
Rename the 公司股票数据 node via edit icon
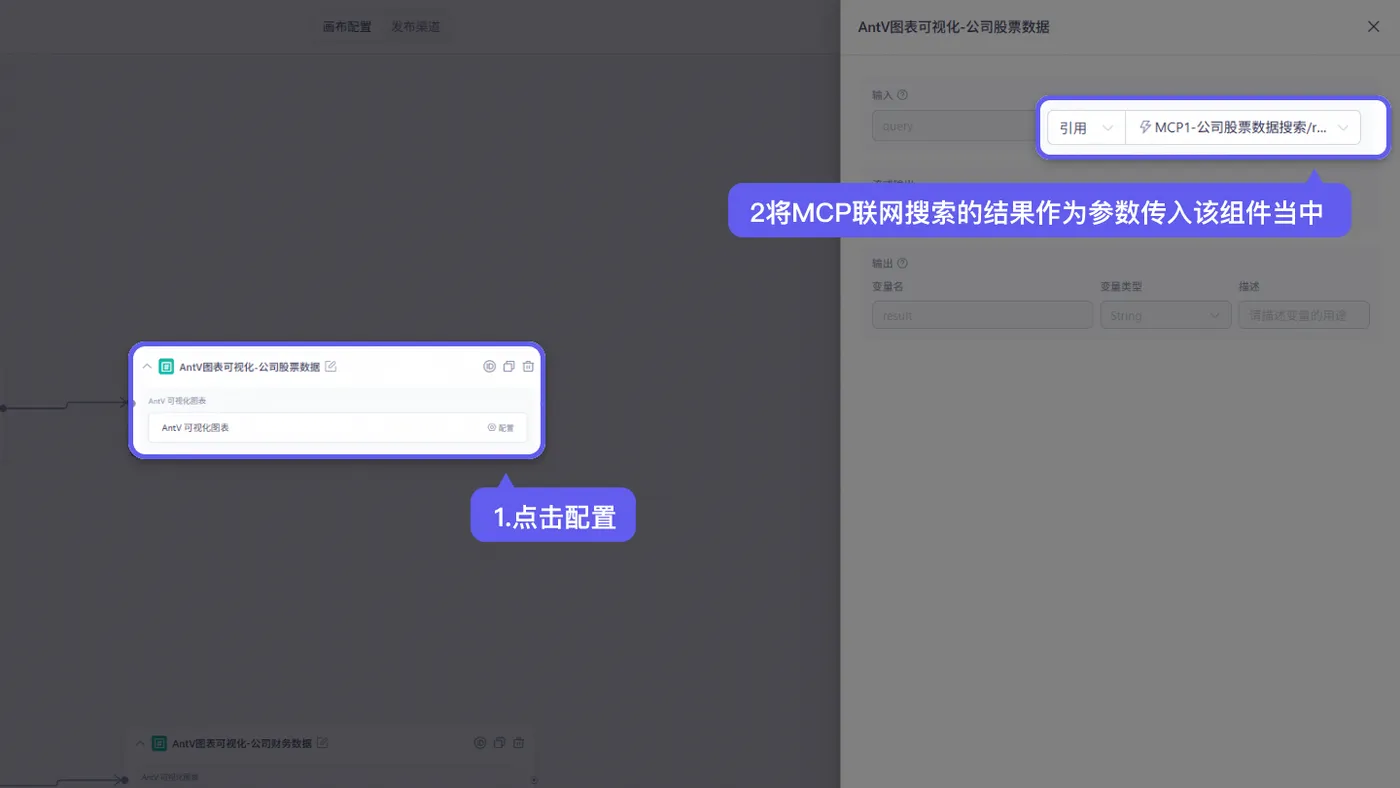[331, 367]
